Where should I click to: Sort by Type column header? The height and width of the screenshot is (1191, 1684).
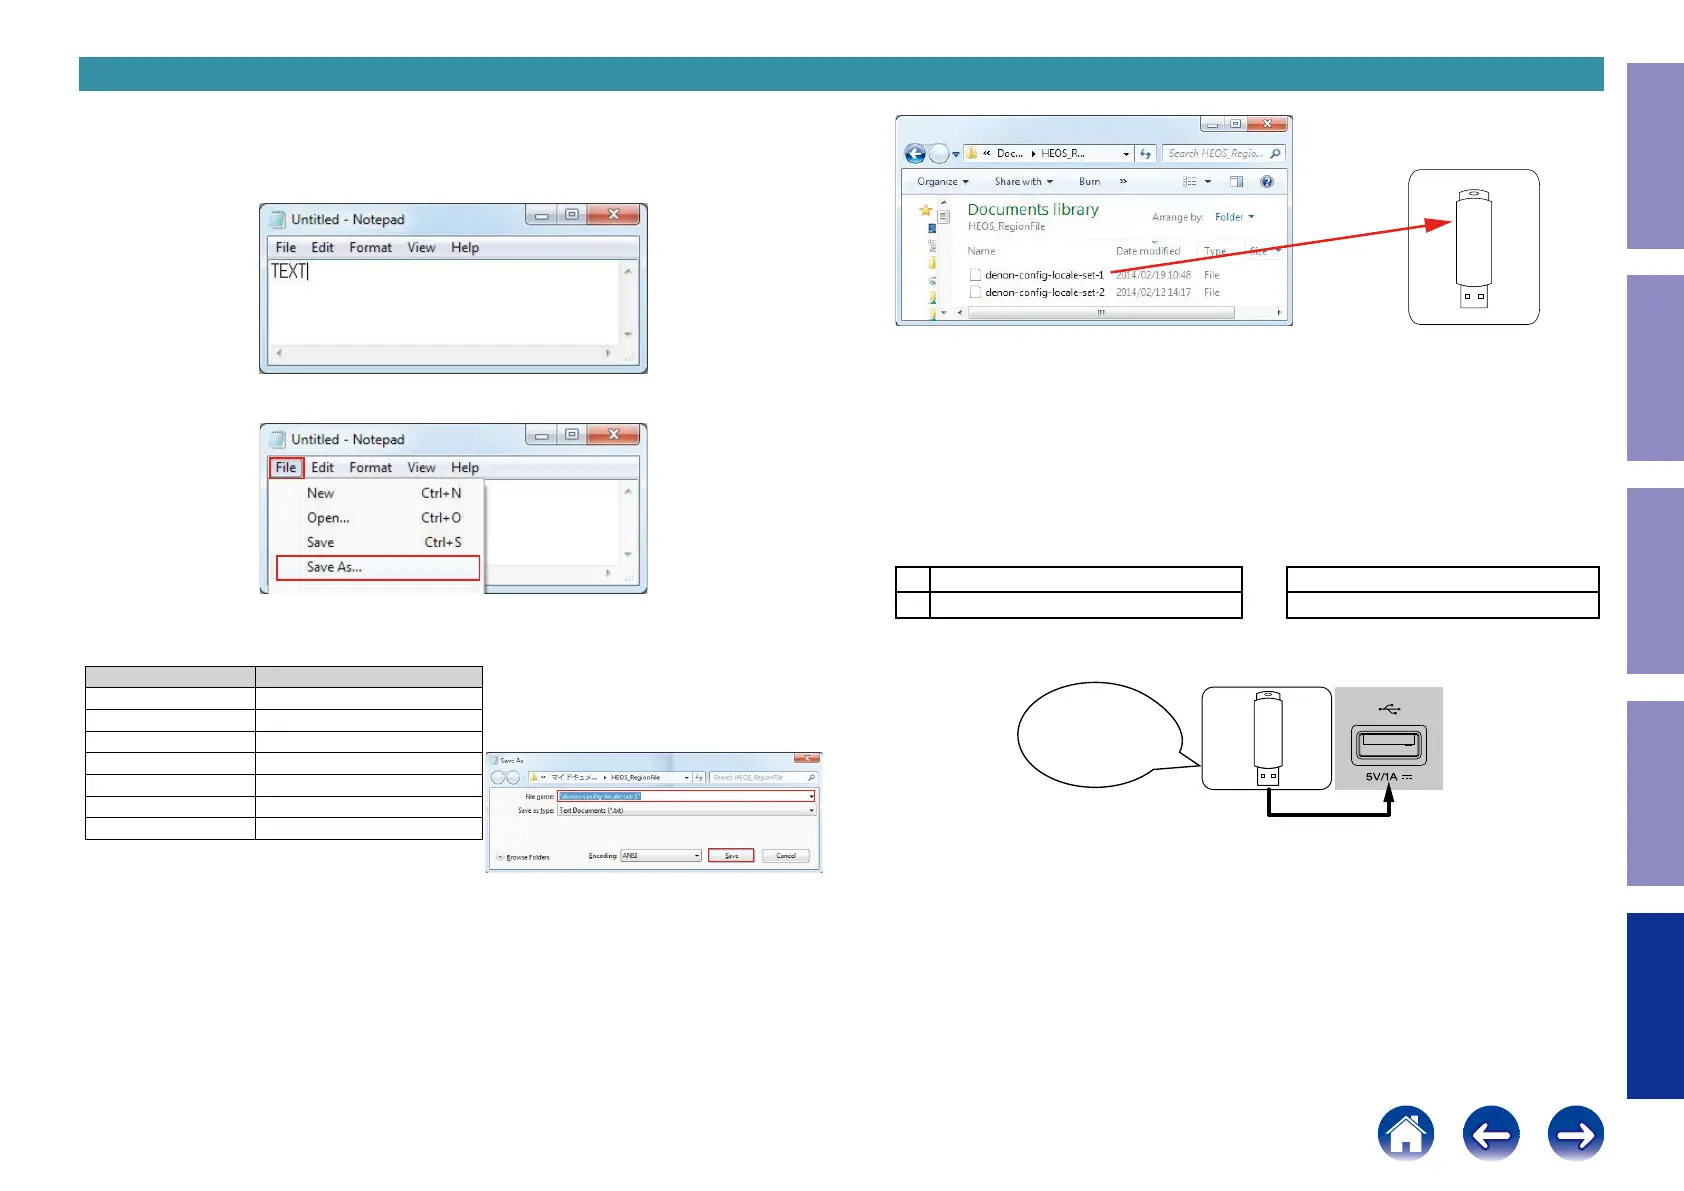pos(1215,251)
